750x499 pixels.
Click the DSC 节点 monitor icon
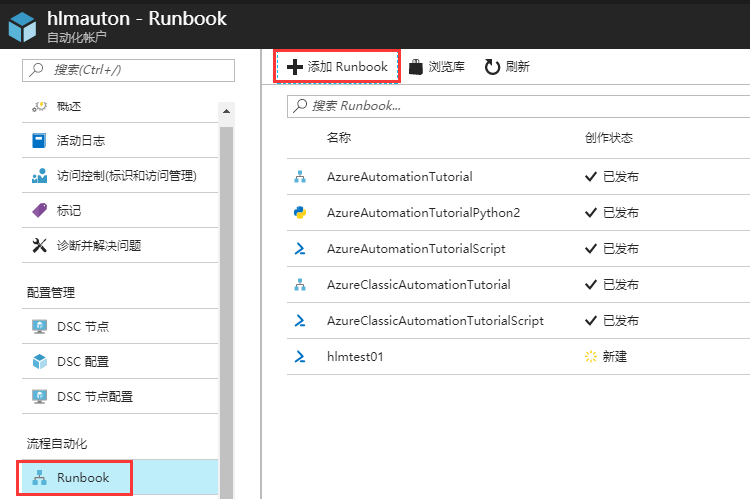40,326
